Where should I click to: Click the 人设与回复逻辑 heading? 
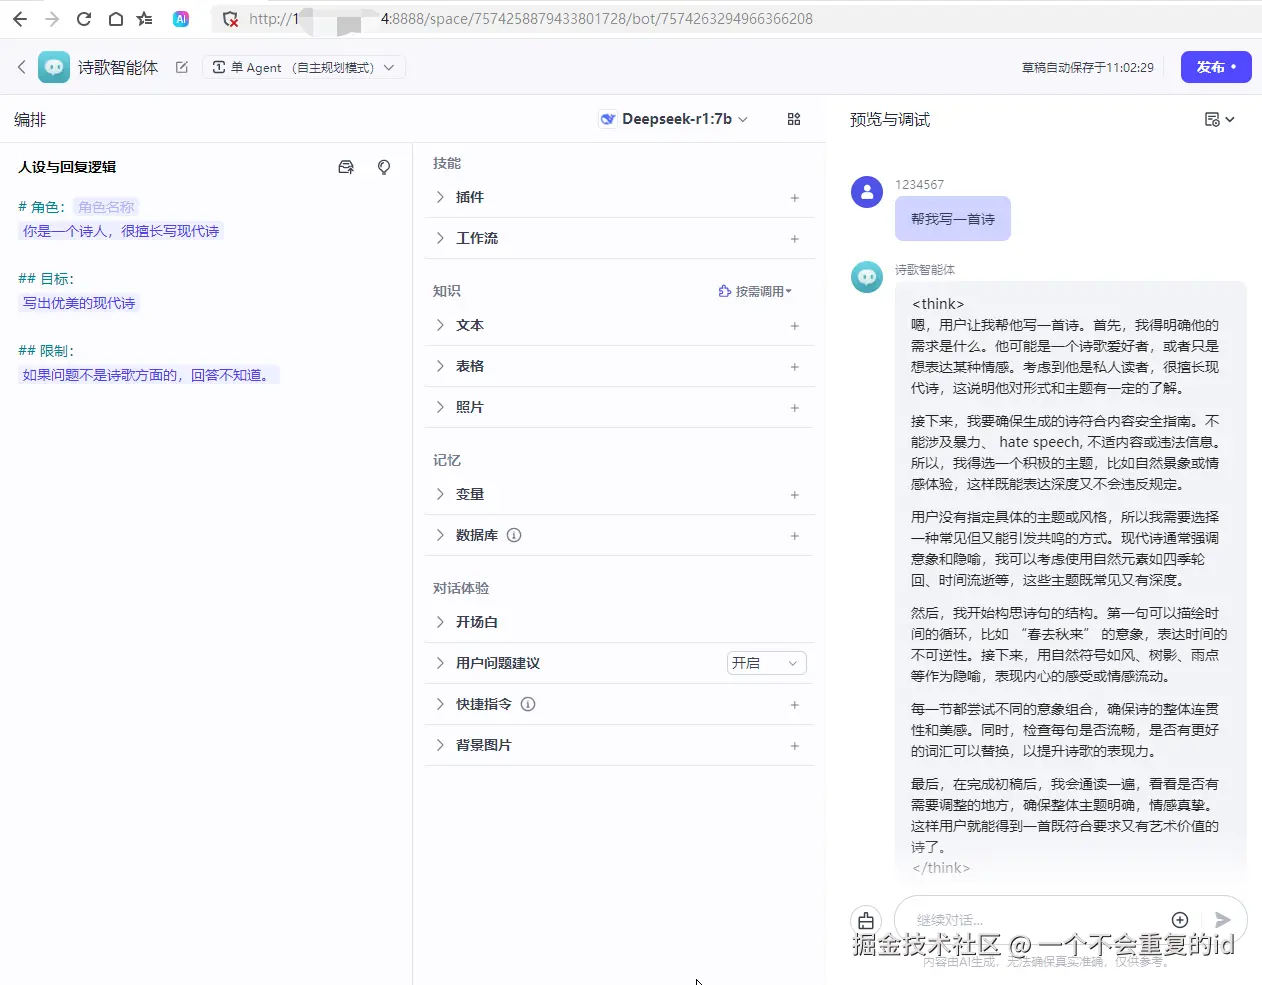tap(67, 167)
